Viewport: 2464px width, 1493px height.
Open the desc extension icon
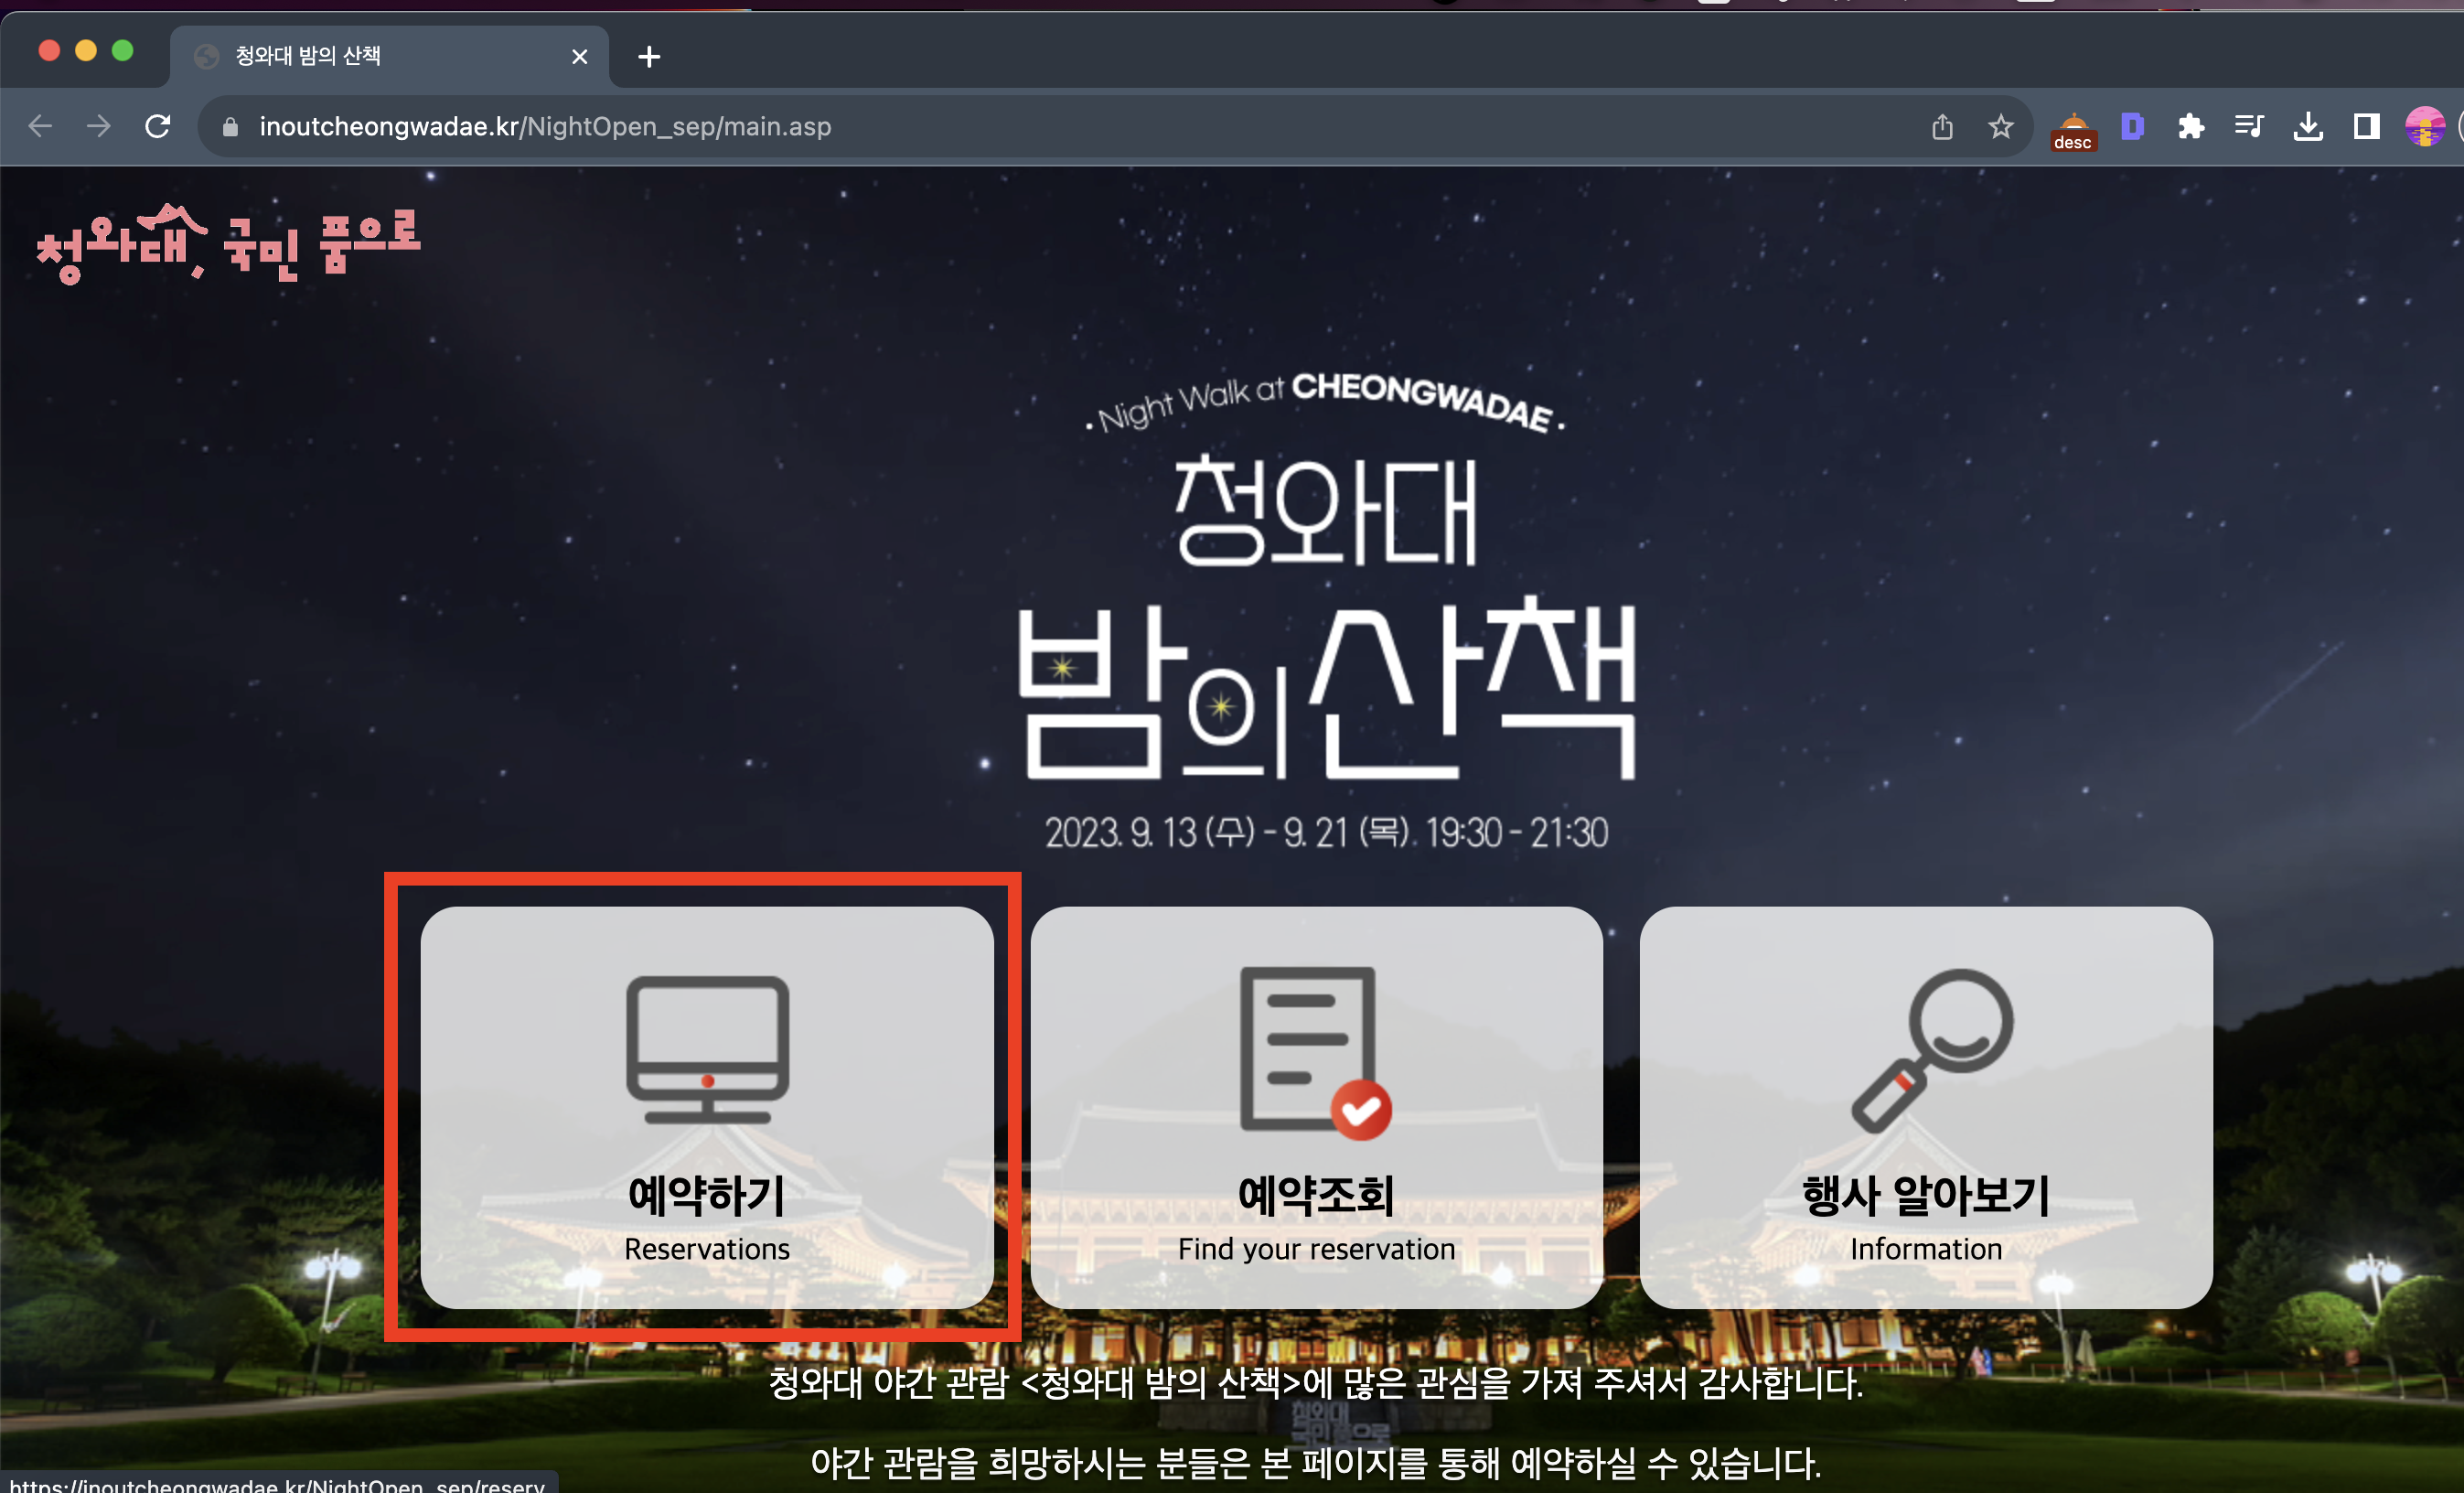pos(2073,130)
